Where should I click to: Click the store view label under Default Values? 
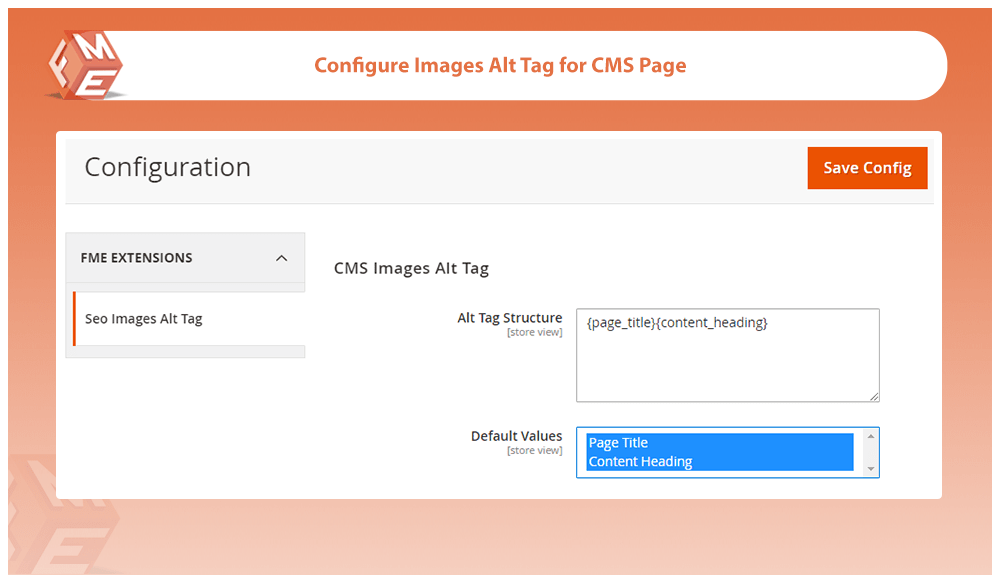click(x=535, y=450)
